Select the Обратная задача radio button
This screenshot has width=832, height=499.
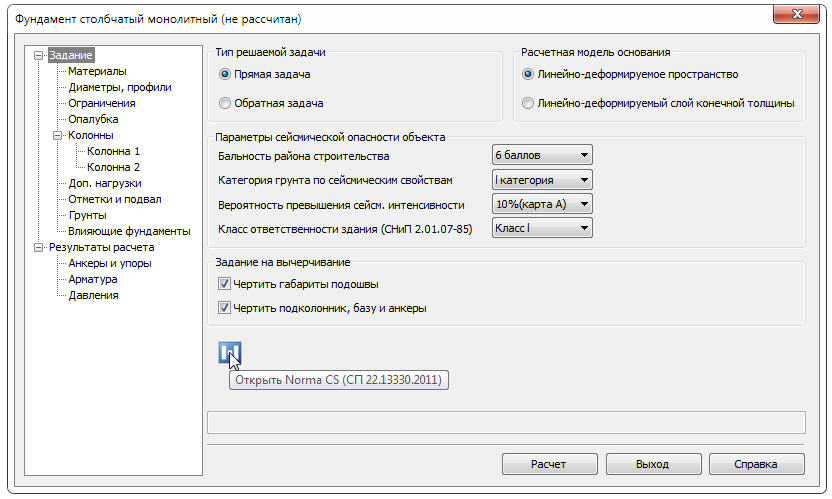pyautogui.click(x=225, y=103)
